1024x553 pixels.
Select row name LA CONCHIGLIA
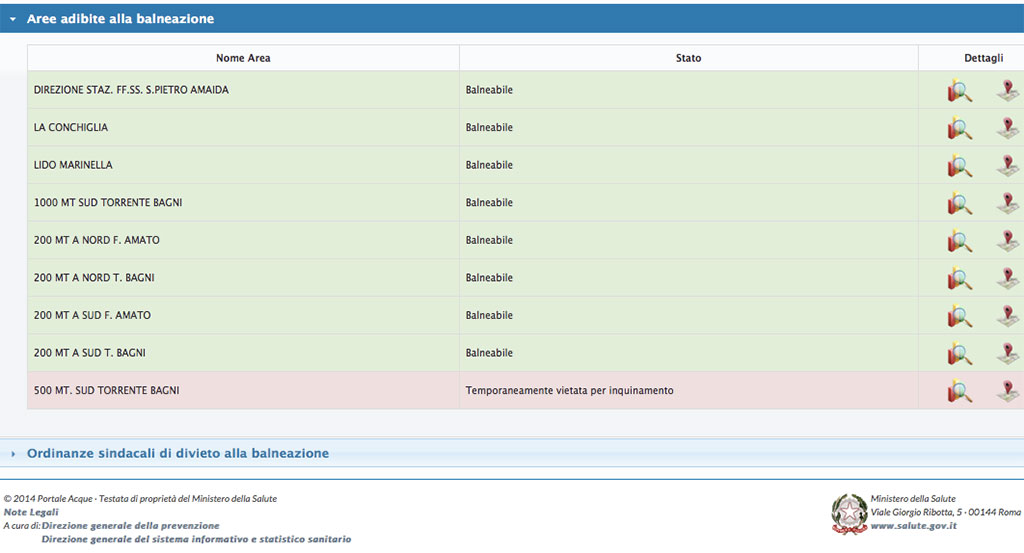coord(71,127)
